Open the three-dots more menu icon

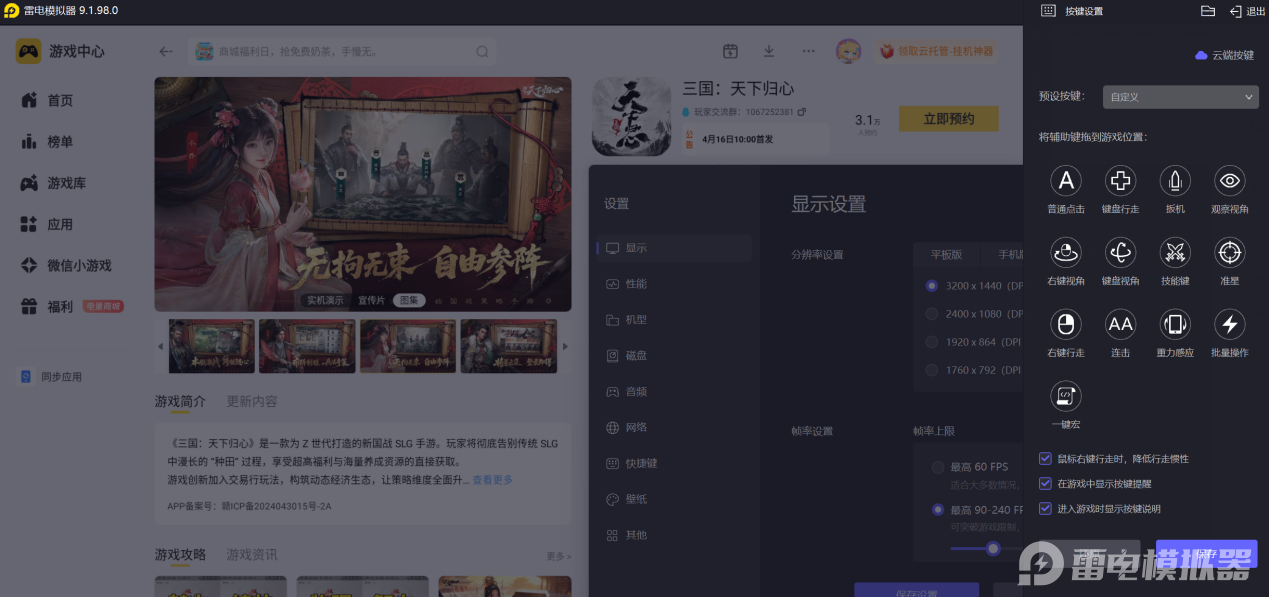pos(808,51)
